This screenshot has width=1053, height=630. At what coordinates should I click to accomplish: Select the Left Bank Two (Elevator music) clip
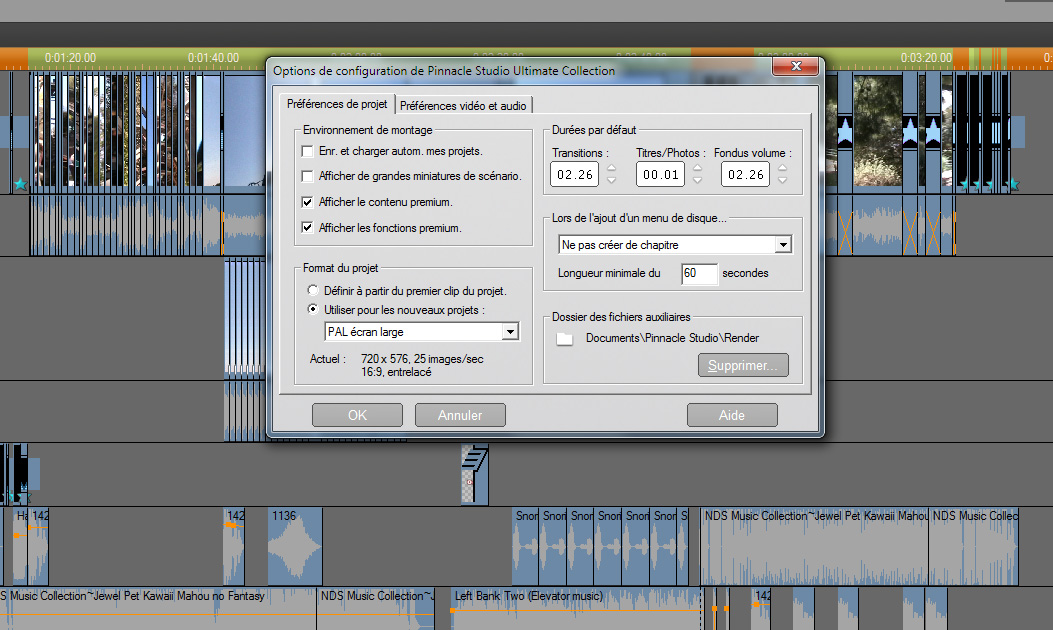click(578, 609)
